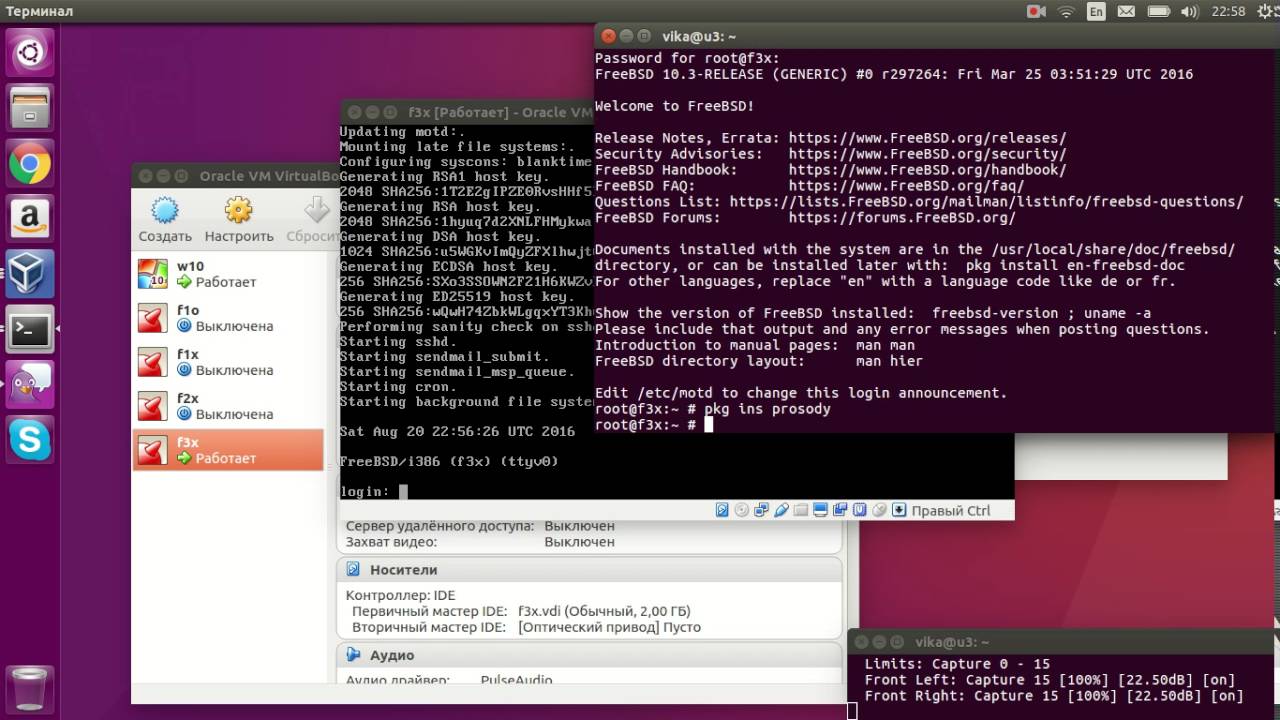Click shared folders icon in f3x status bar
The height and width of the screenshot is (720, 1280).
click(801, 510)
